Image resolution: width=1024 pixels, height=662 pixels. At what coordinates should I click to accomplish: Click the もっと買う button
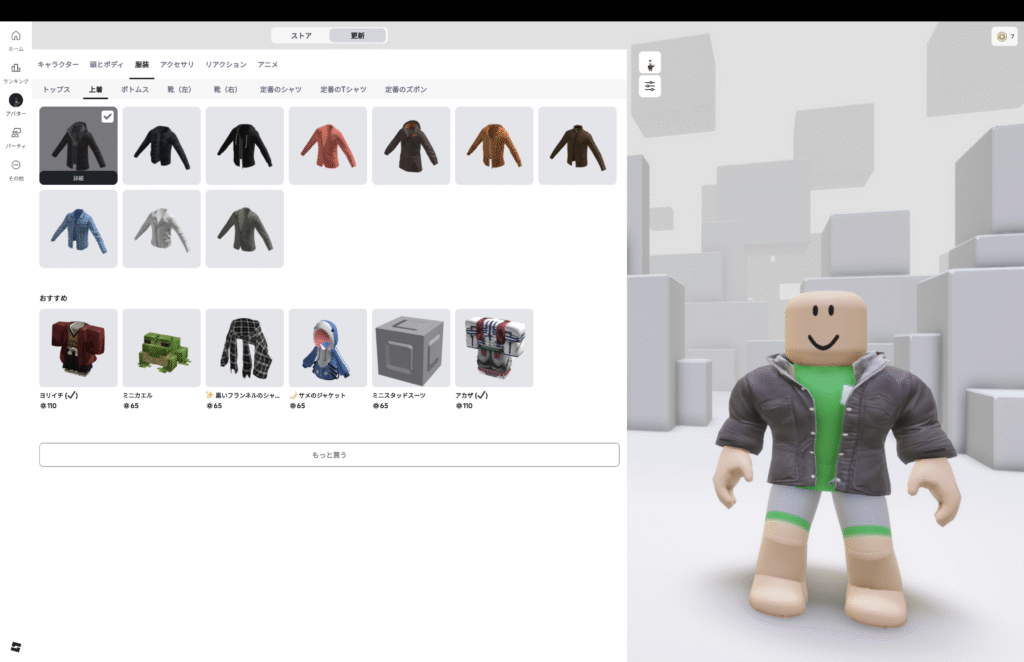pos(329,455)
